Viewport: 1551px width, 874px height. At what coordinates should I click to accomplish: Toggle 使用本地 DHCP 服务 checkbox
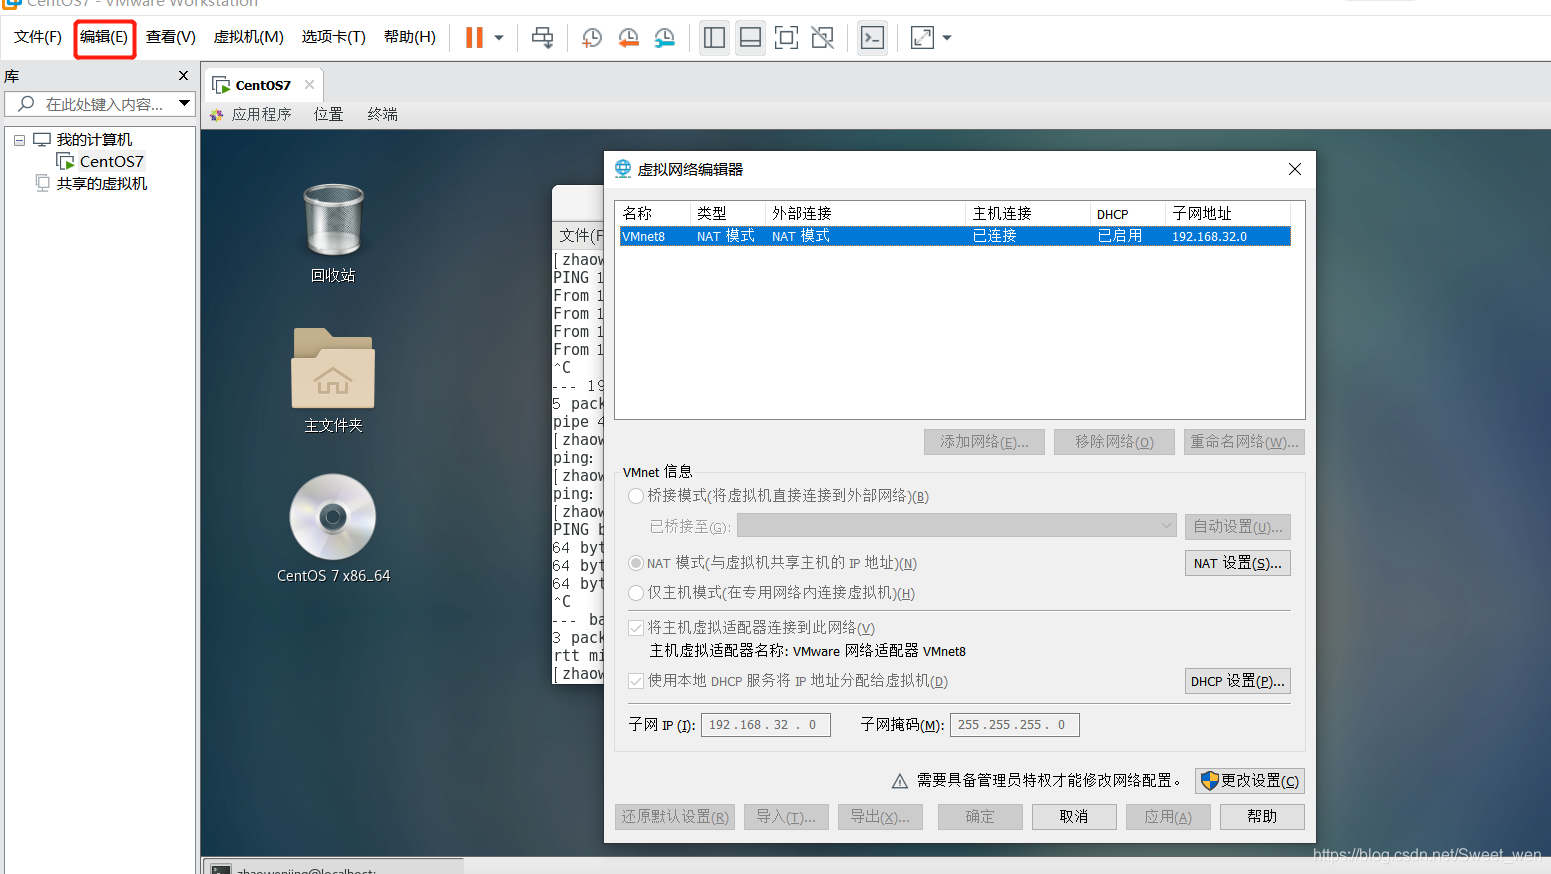click(636, 681)
